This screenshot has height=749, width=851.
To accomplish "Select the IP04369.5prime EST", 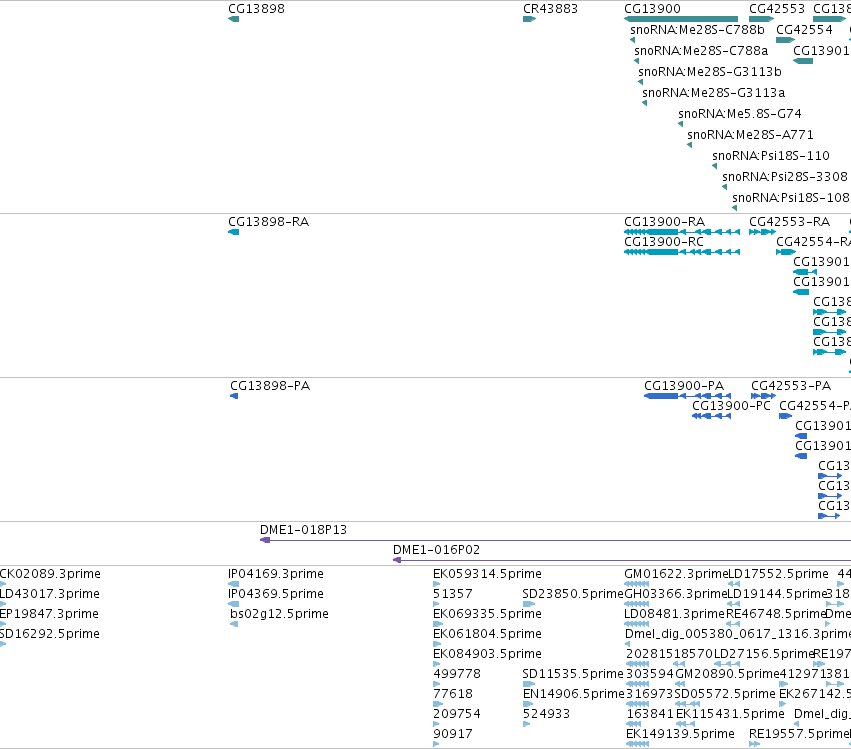I will tap(276, 594).
